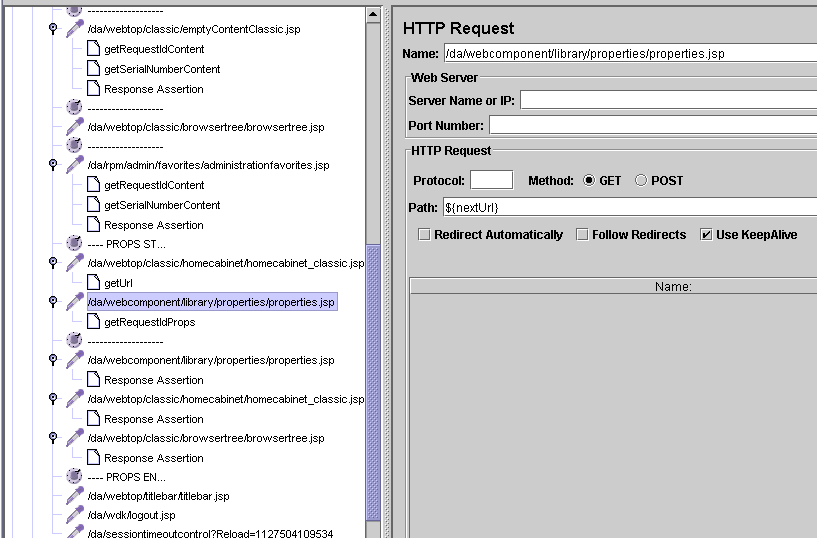Click timer icon directly below getRequestIdProps
Image resolution: width=817 pixels, height=538 pixels.
[75, 341]
